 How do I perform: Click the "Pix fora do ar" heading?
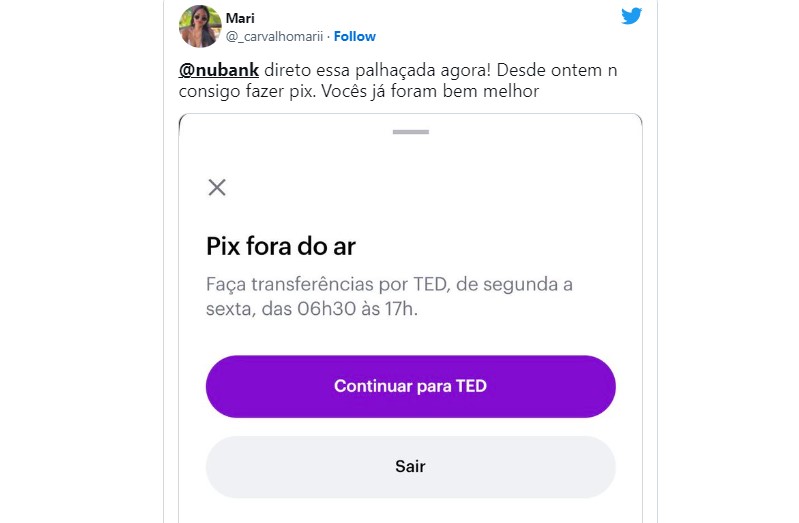[281, 246]
